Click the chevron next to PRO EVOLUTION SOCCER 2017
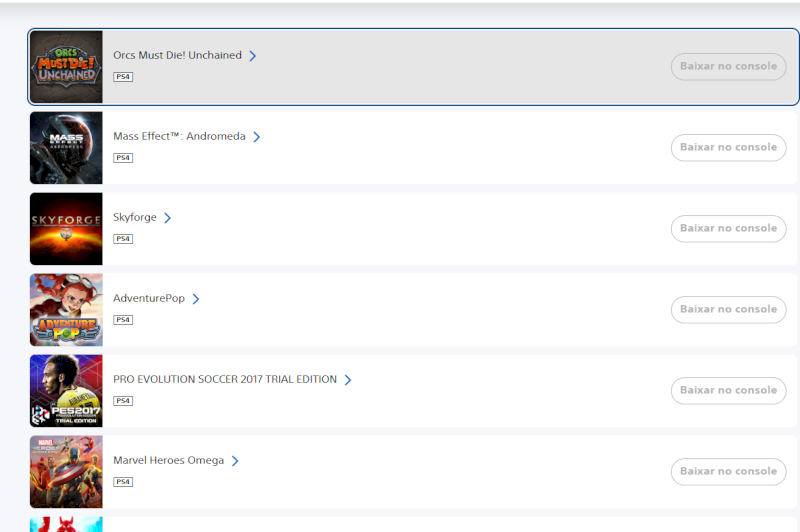 point(348,380)
